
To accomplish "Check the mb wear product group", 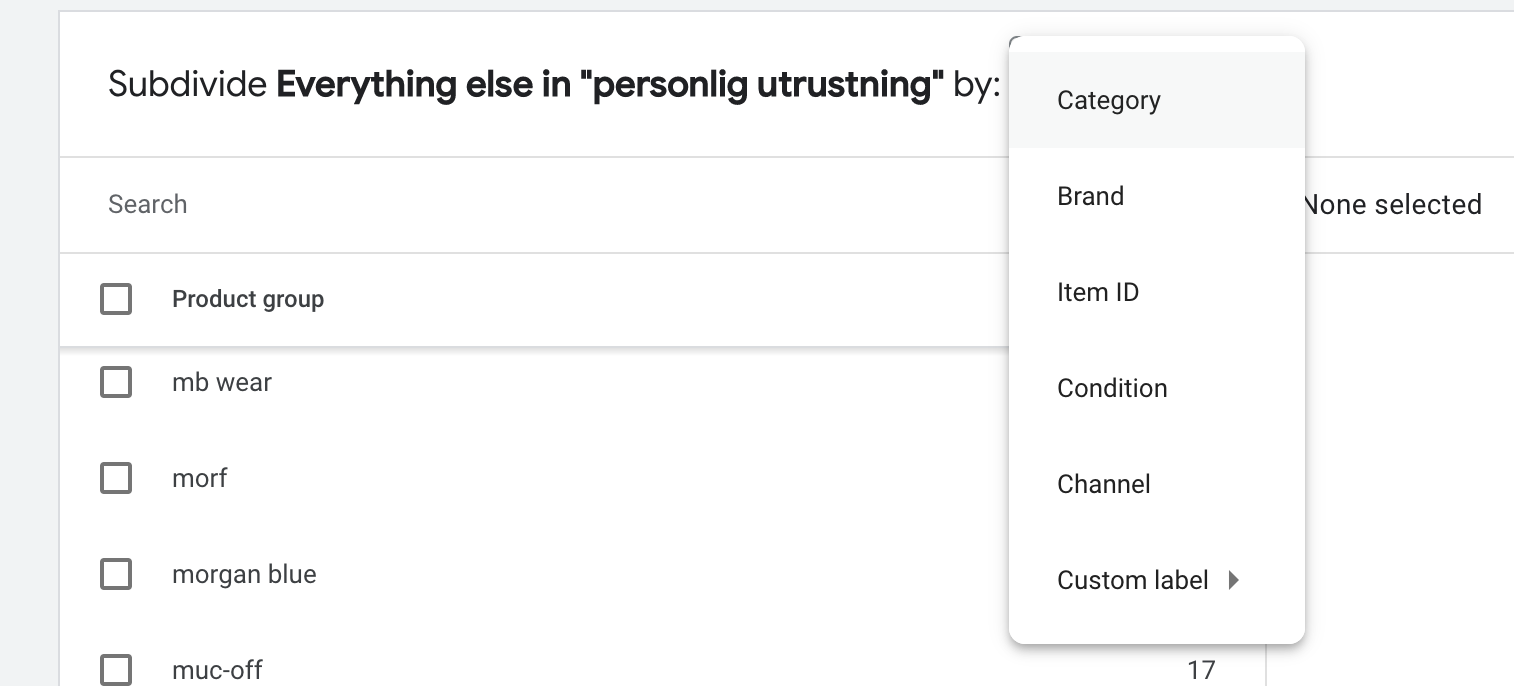I will (116, 382).
